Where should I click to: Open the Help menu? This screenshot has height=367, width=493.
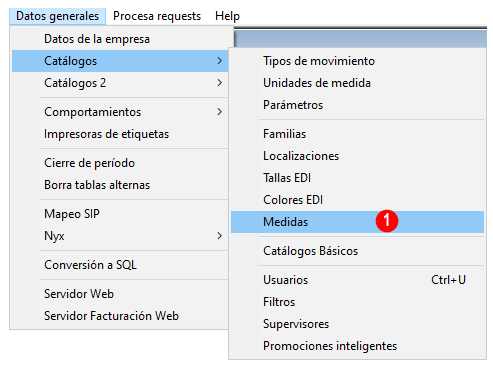coord(227,16)
